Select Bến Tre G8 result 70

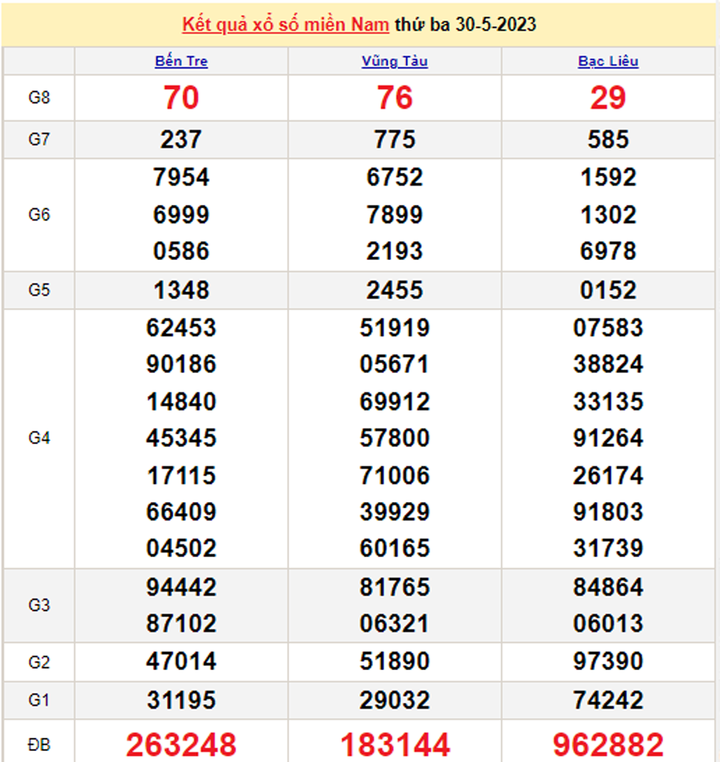[x=181, y=98]
